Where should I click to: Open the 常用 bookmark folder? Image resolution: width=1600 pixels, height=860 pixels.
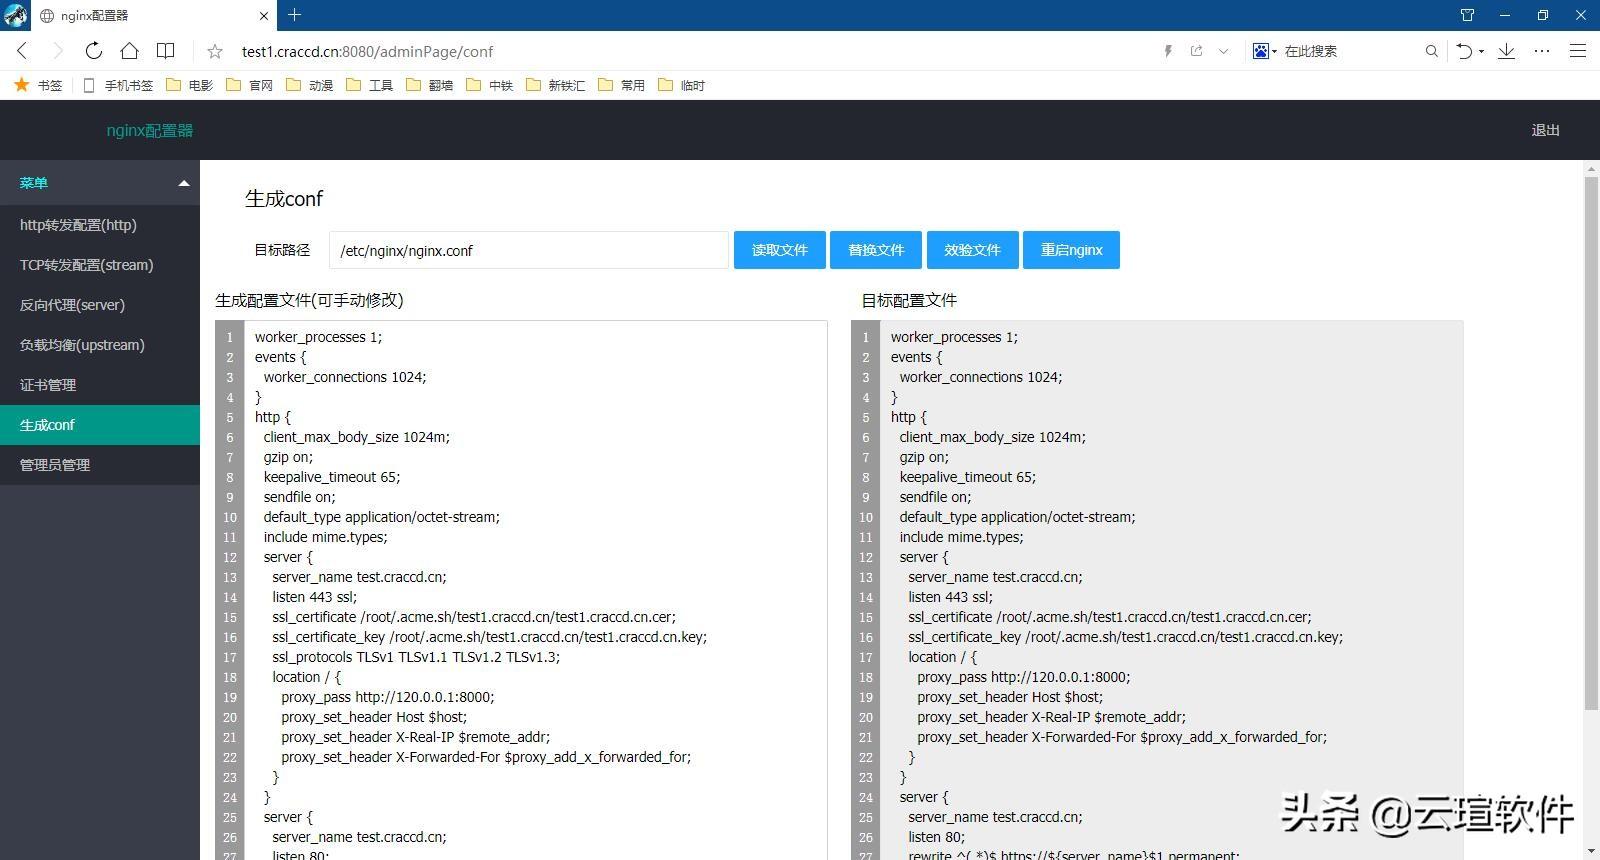pyautogui.click(x=622, y=85)
